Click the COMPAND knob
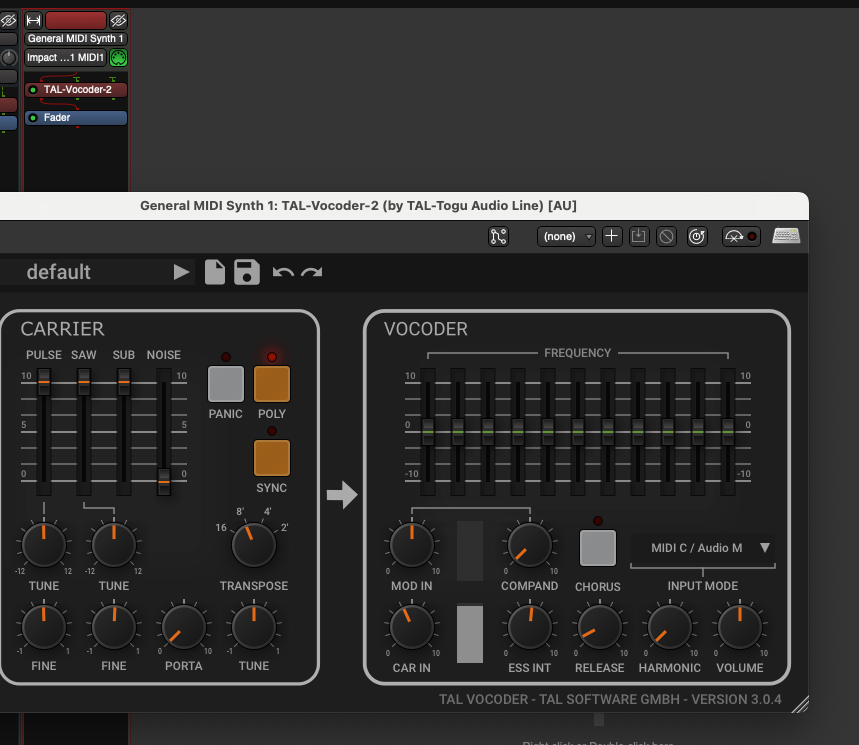859x745 pixels. [529, 545]
